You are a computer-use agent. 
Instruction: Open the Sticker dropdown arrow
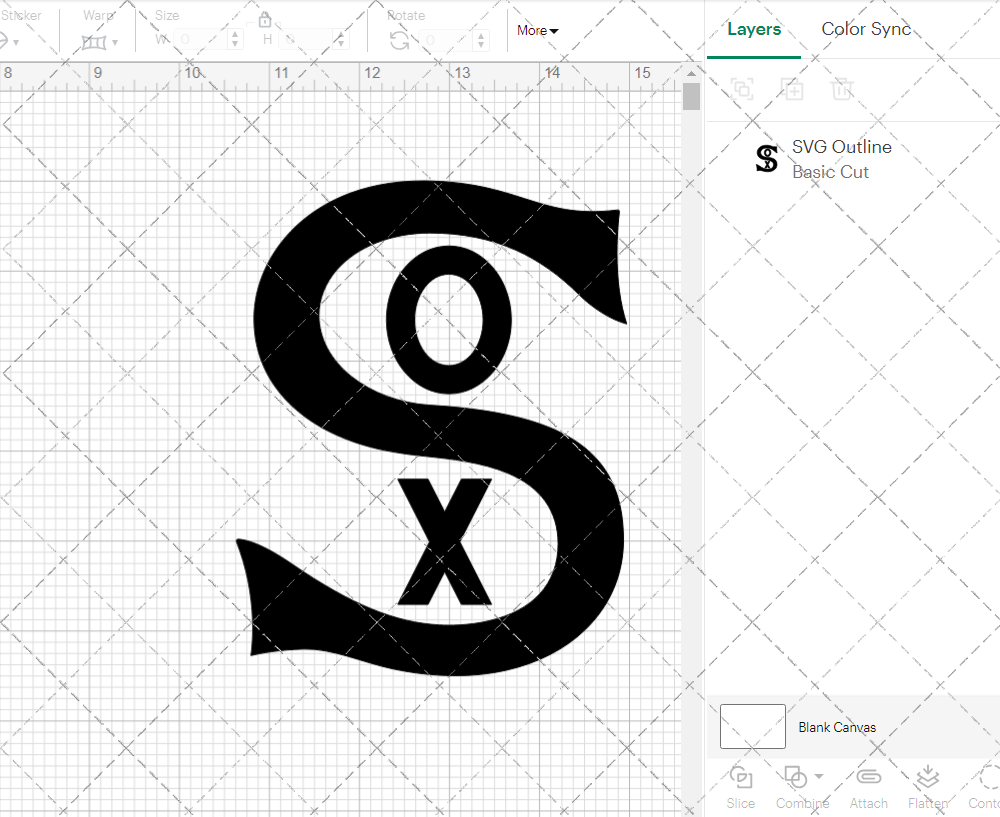[16, 43]
